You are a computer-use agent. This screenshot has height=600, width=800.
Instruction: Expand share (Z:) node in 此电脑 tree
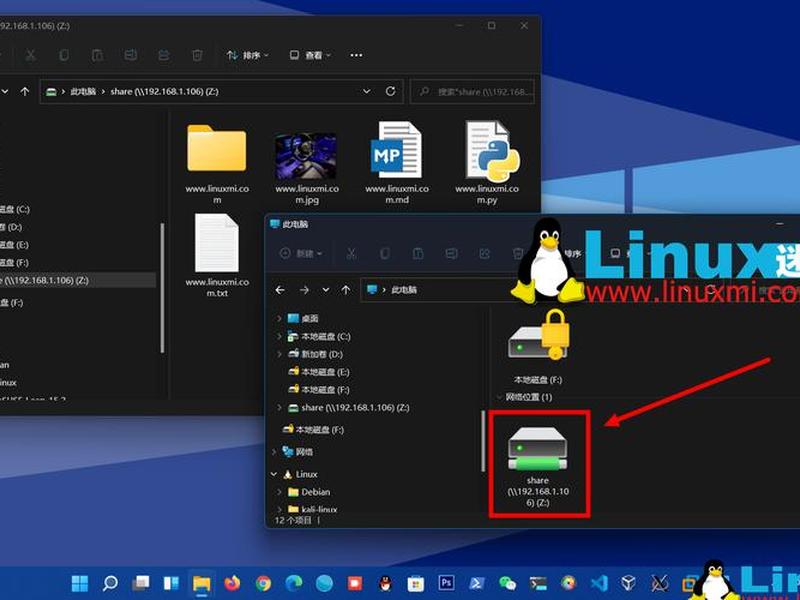tap(279, 408)
